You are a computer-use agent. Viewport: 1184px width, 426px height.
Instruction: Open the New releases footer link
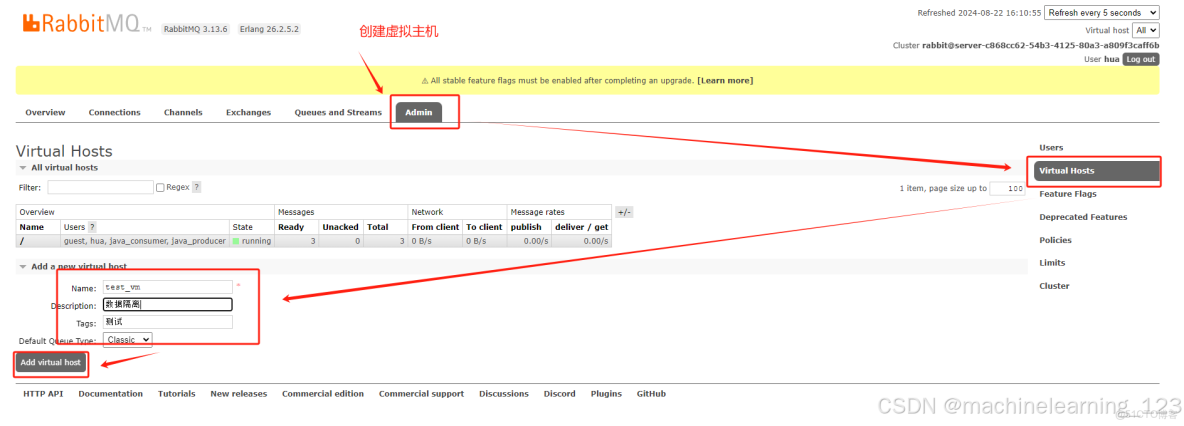pyautogui.click(x=239, y=394)
